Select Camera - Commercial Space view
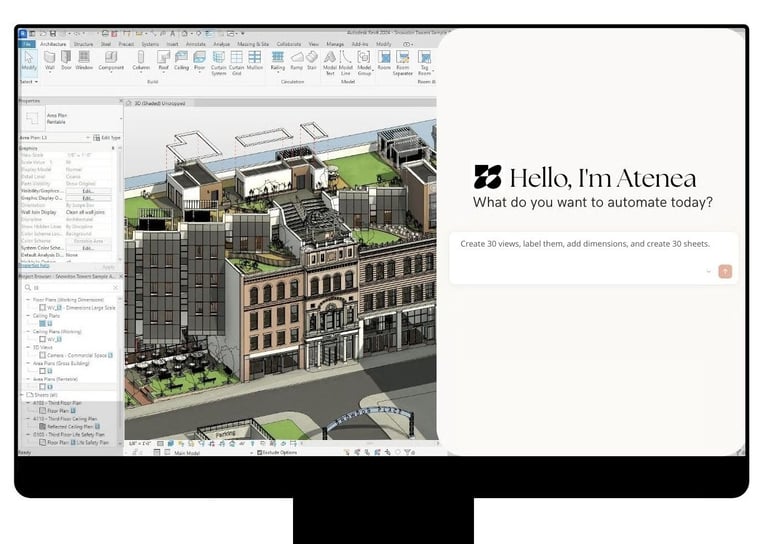This screenshot has width=768, height=544. 76,355
